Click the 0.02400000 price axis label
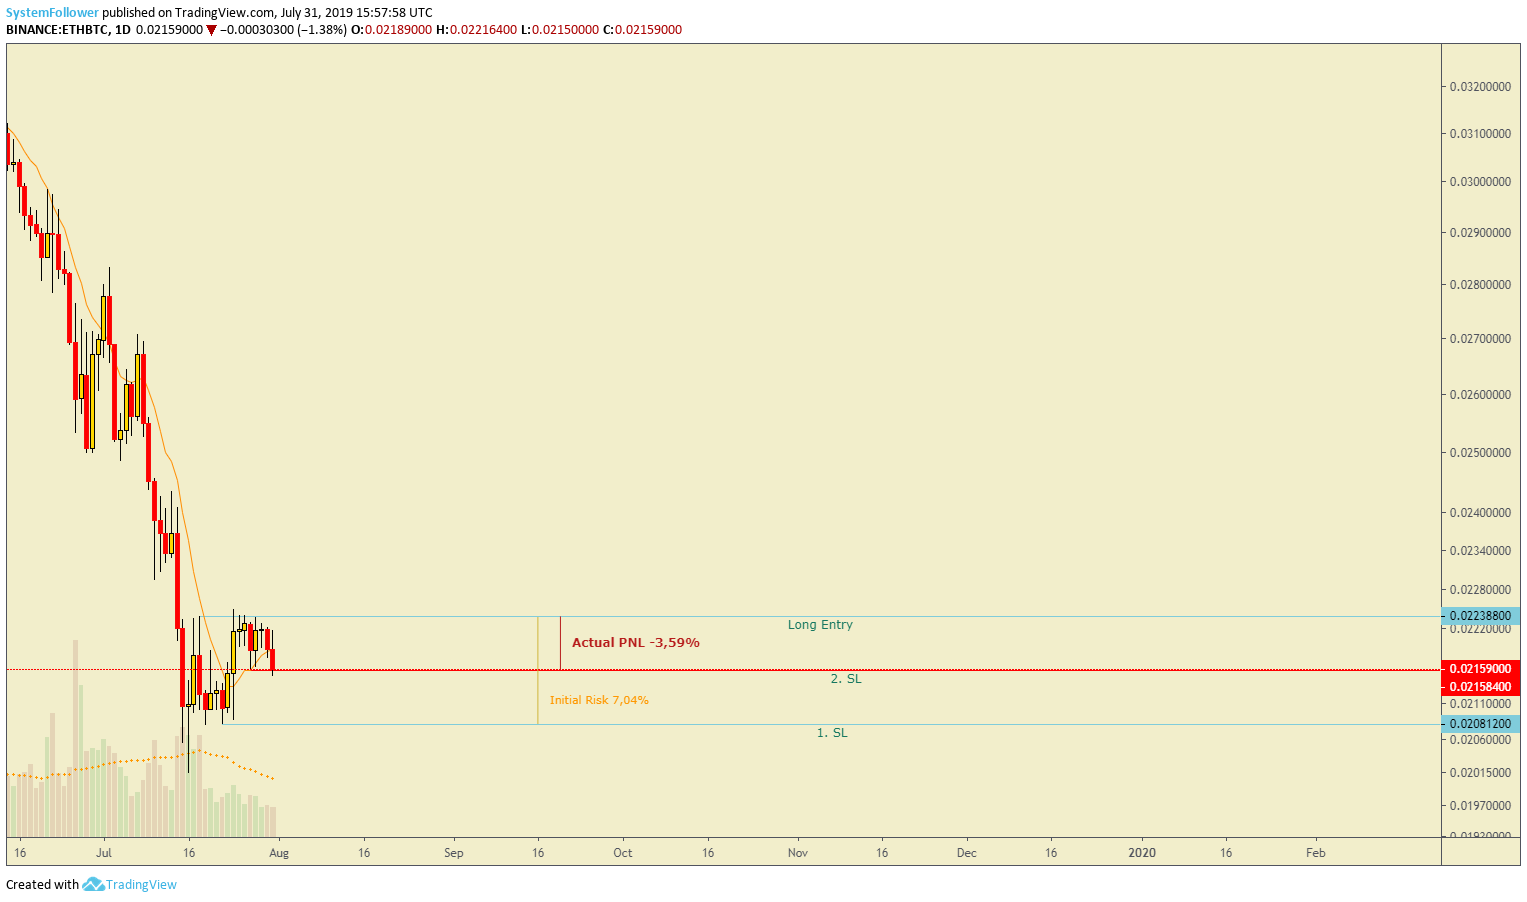Viewport: 1527px width, 902px height. pos(1480,513)
